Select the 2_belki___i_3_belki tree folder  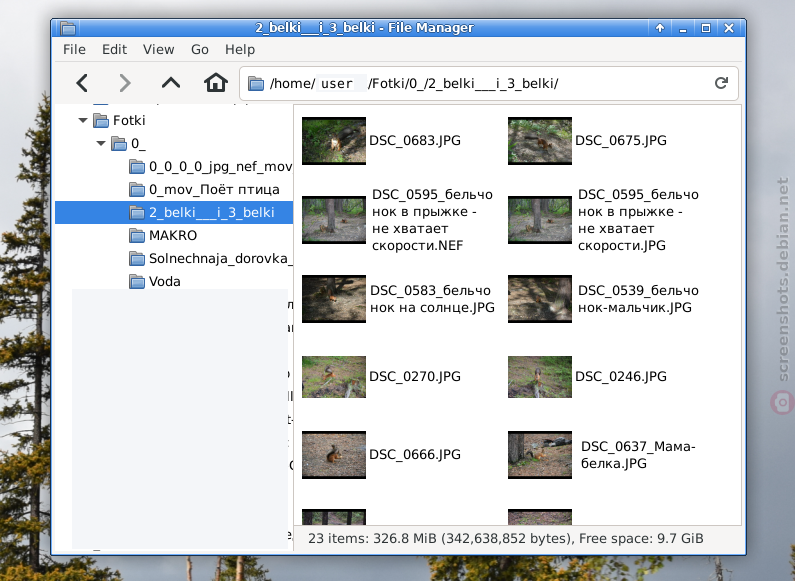coord(174,212)
